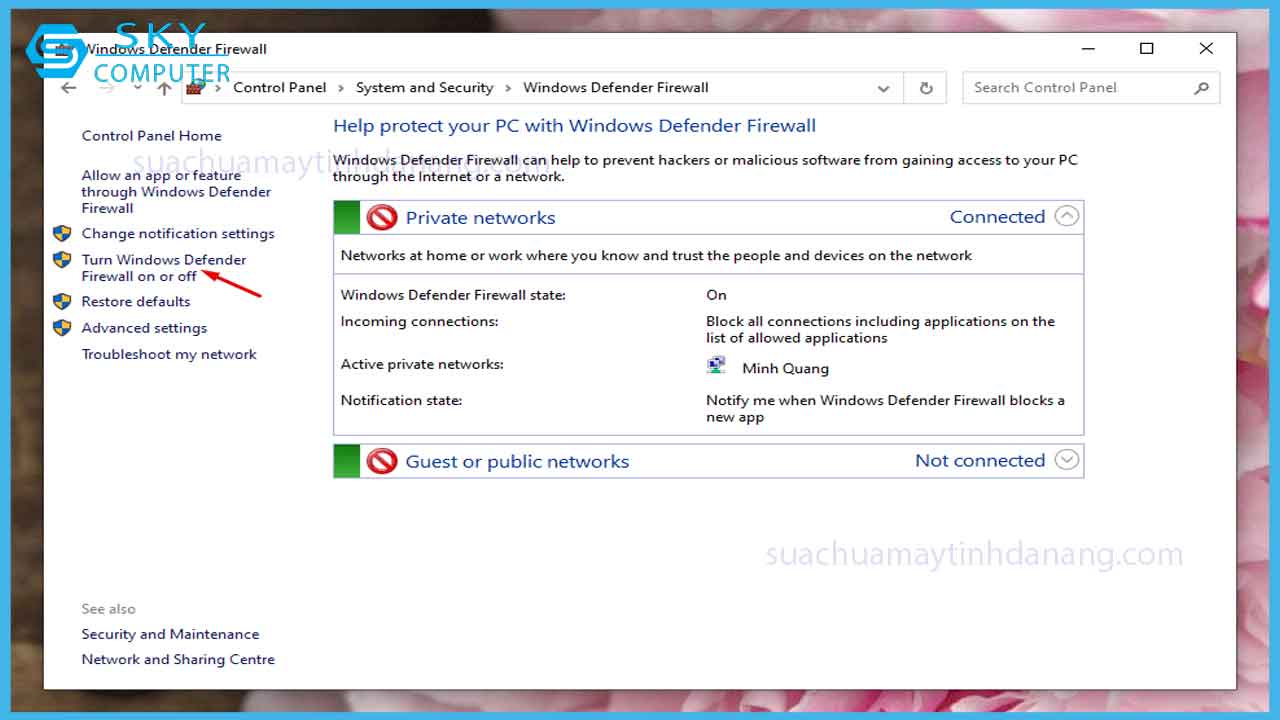Click blocked icon next to Private networks
Image resolution: width=1280 pixels, height=720 pixels.
pyautogui.click(x=382, y=217)
